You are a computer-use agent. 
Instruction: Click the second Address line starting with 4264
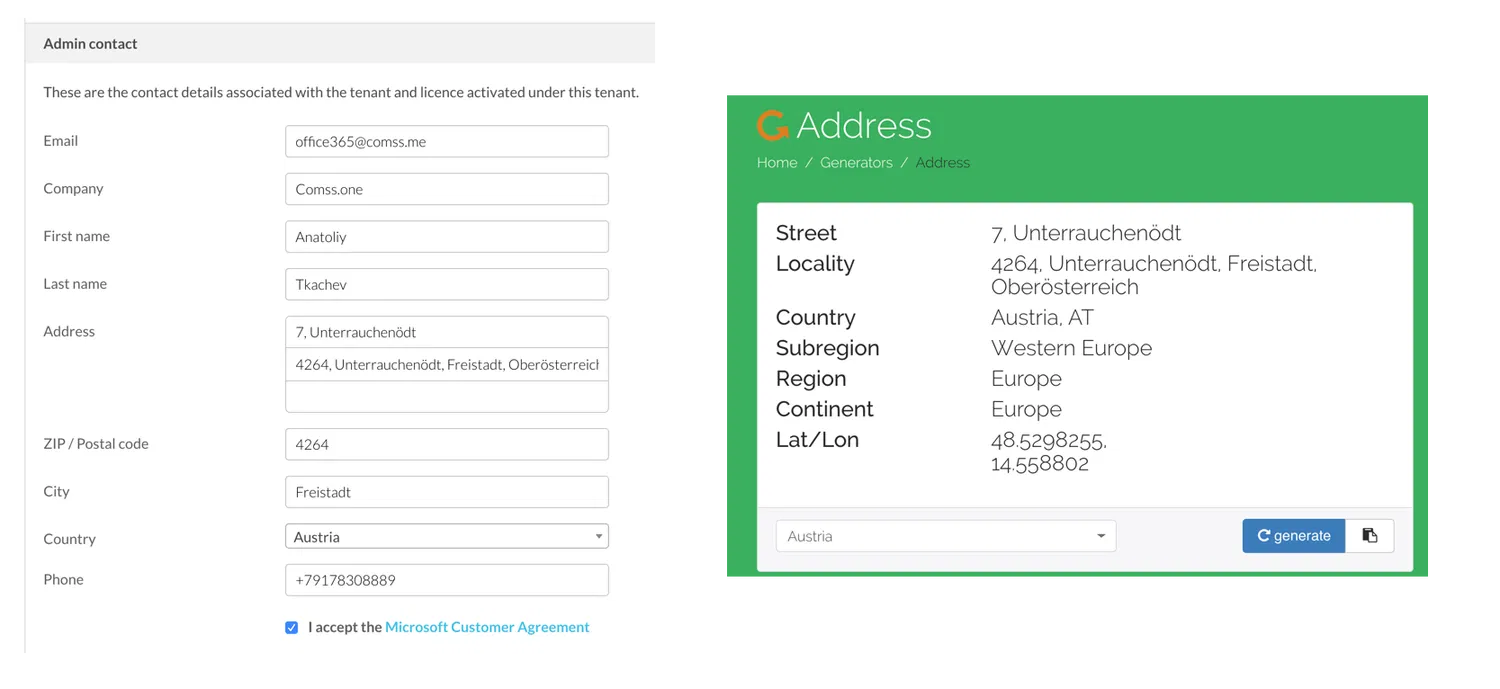click(447, 364)
